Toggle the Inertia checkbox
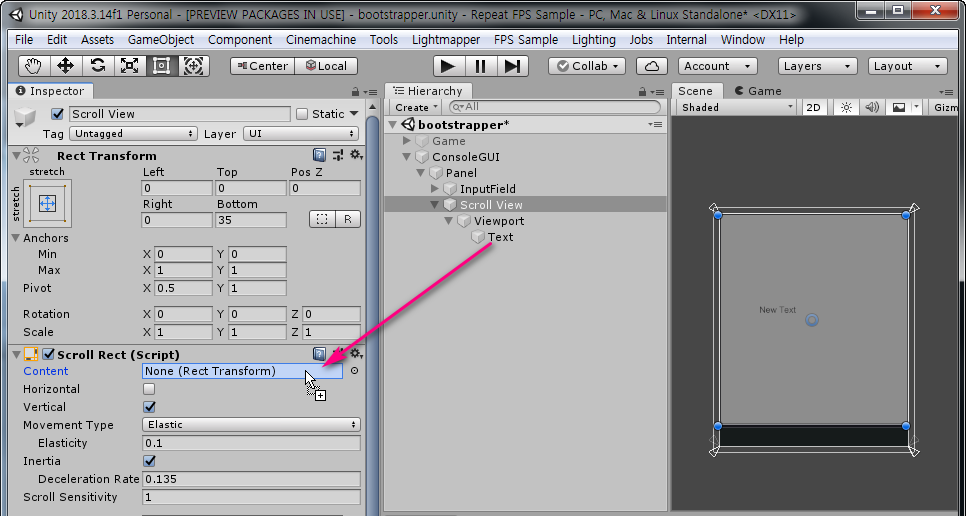The height and width of the screenshot is (516, 966). pyautogui.click(x=149, y=461)
